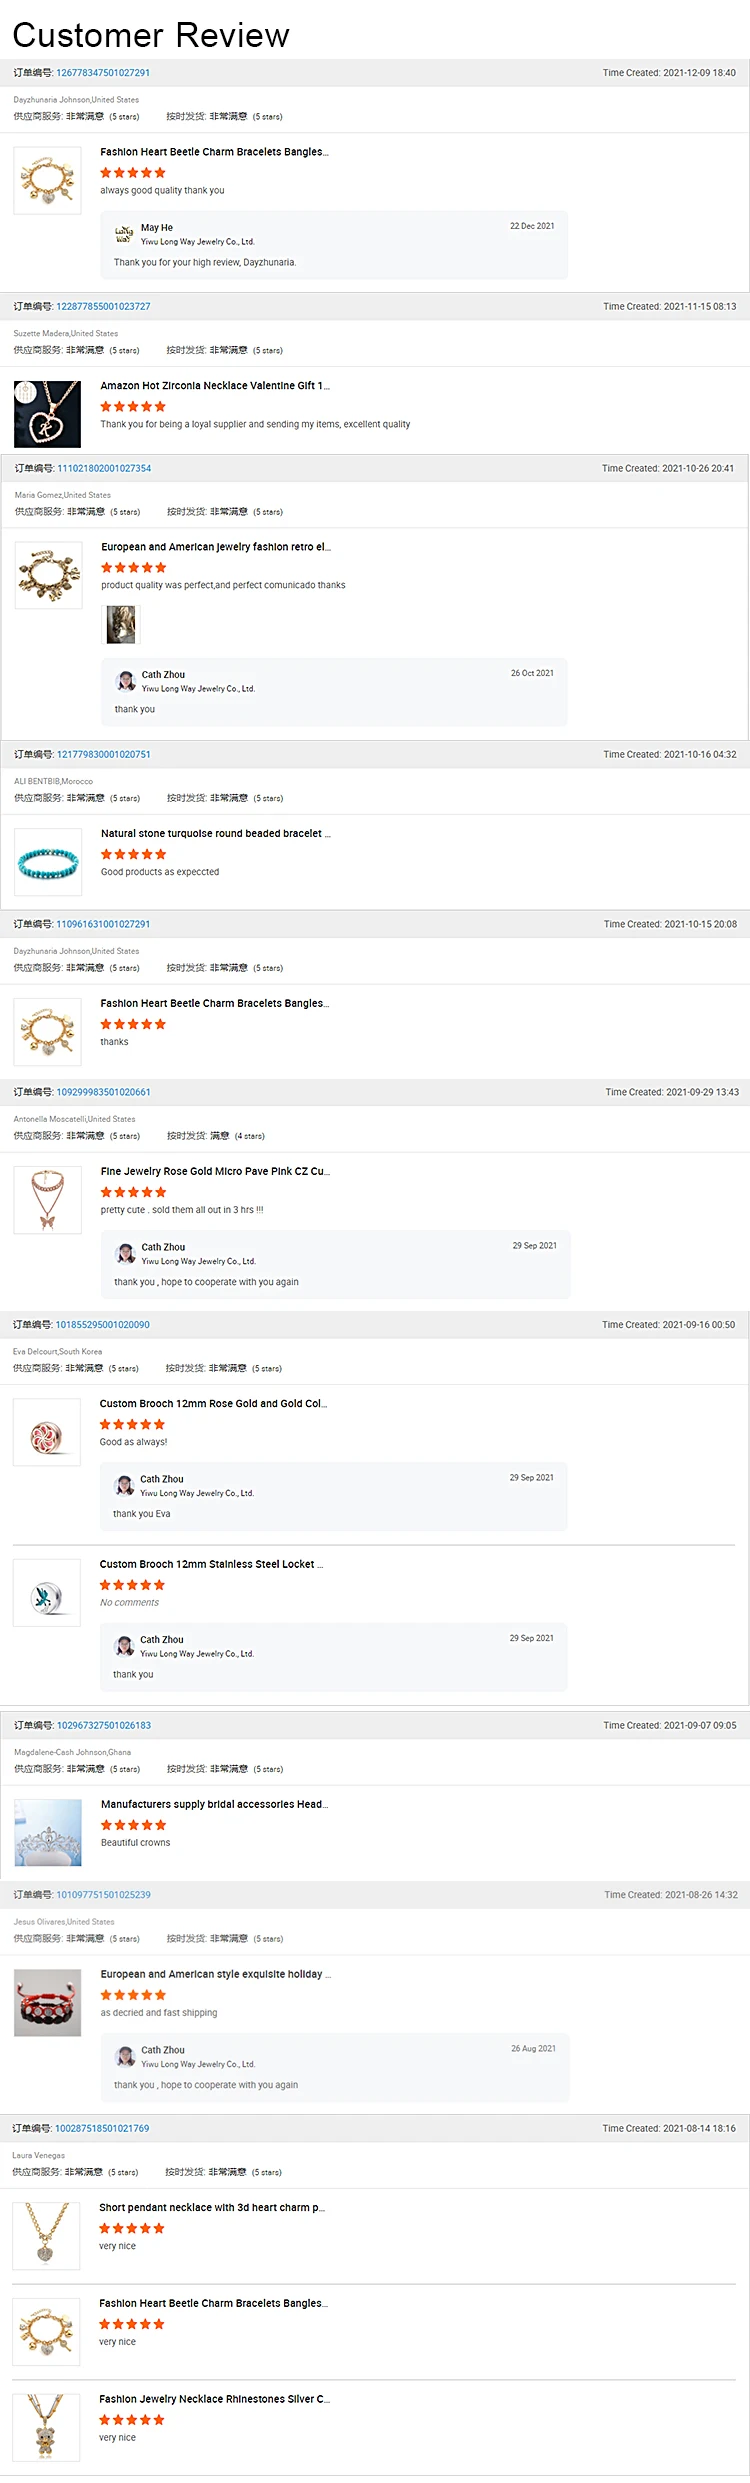Image resolution: width=750 pixels, height=2483 pixels.
Task: Open order number 109299983501020661
Action: 103,1092
